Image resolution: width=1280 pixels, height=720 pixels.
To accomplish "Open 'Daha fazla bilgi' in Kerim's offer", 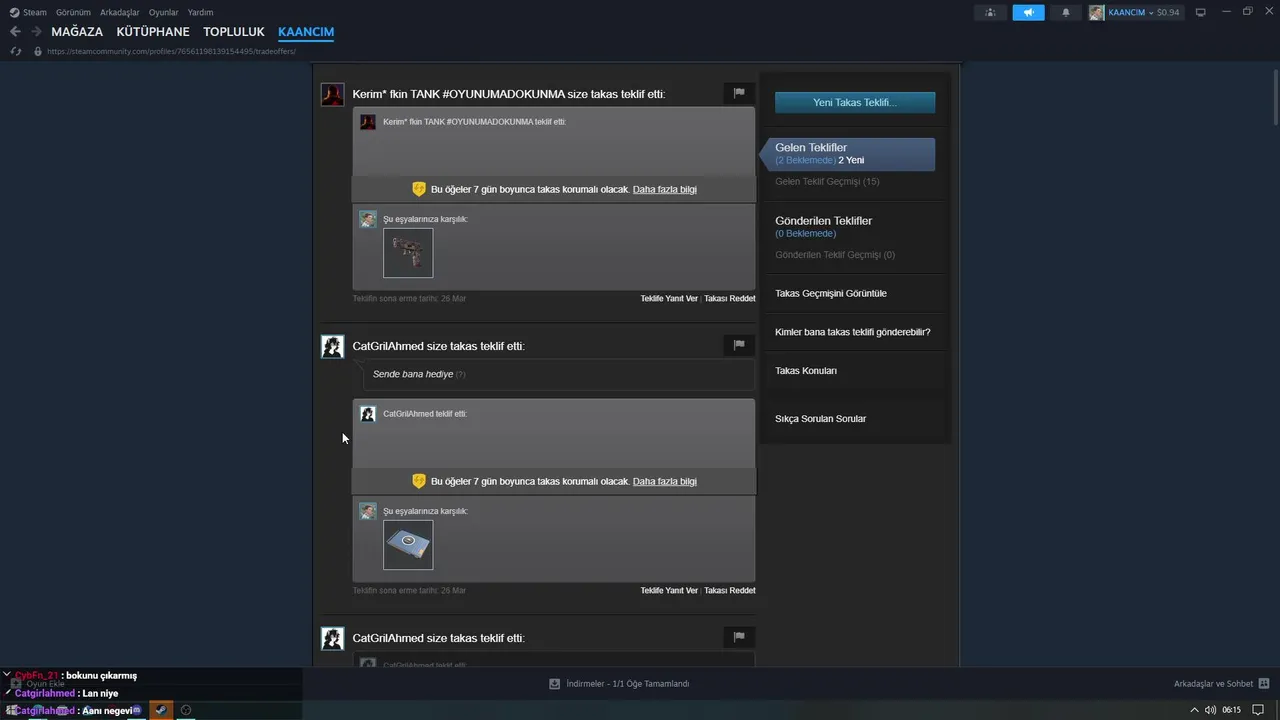I will (665, 189).
